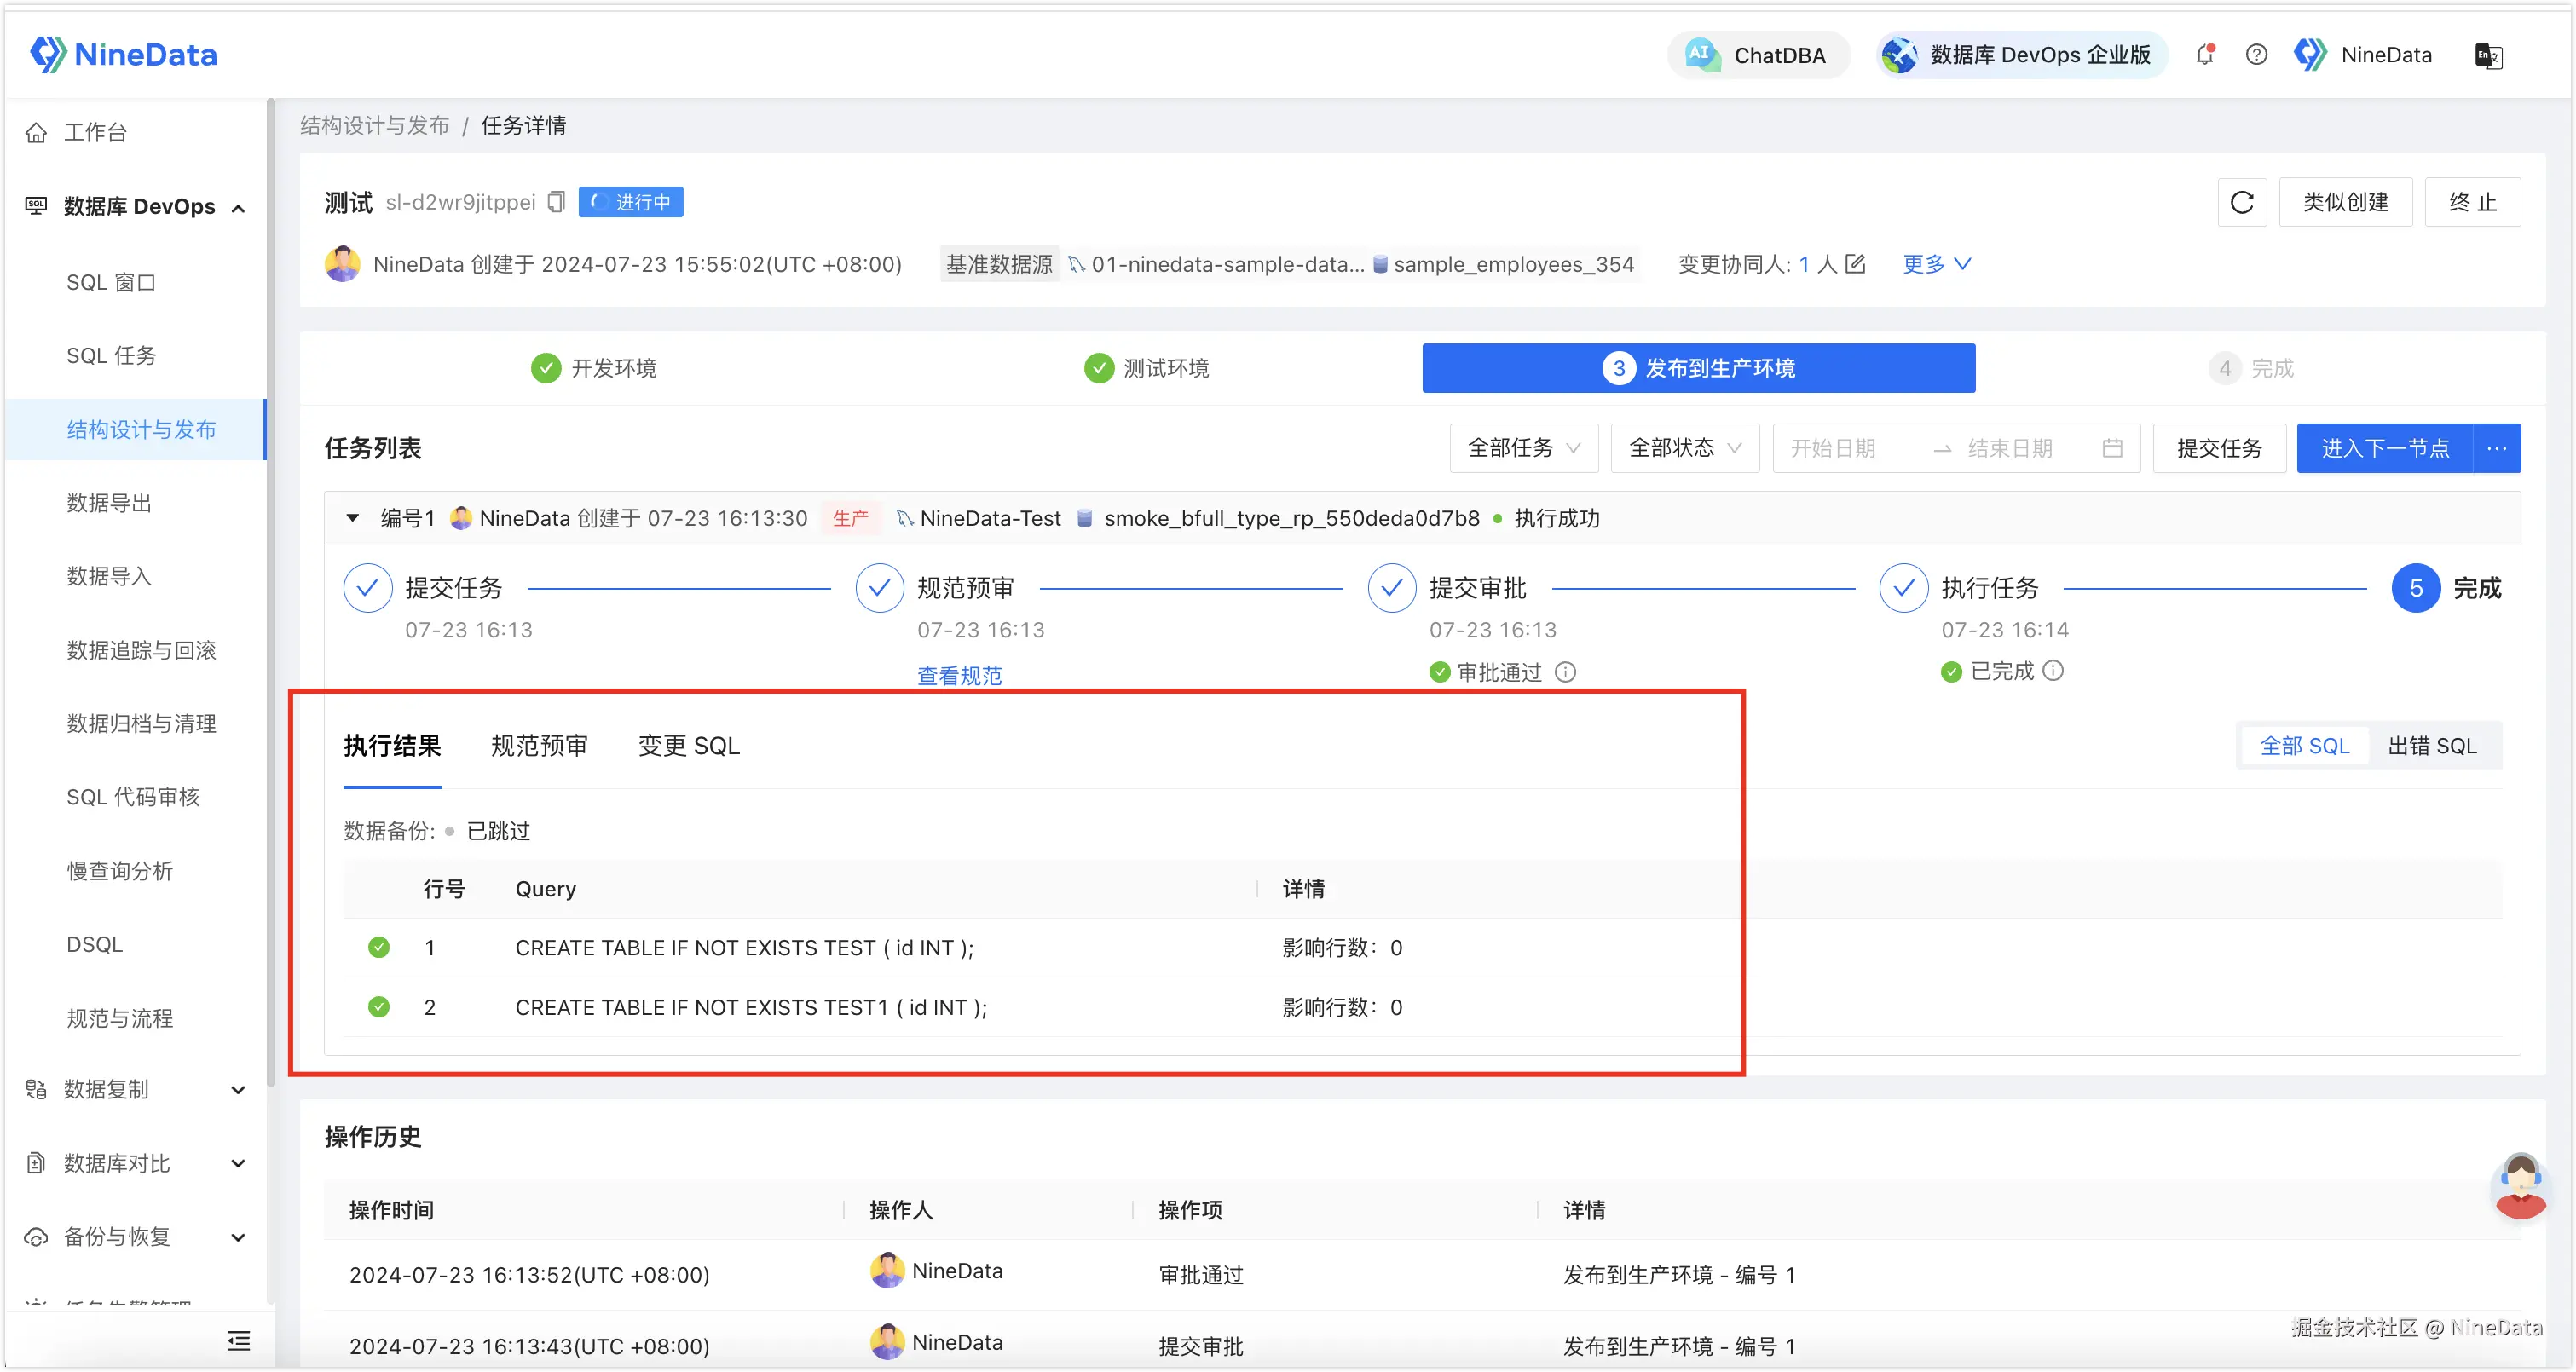Open the 查看规范 link

click(x=959, y=676)
